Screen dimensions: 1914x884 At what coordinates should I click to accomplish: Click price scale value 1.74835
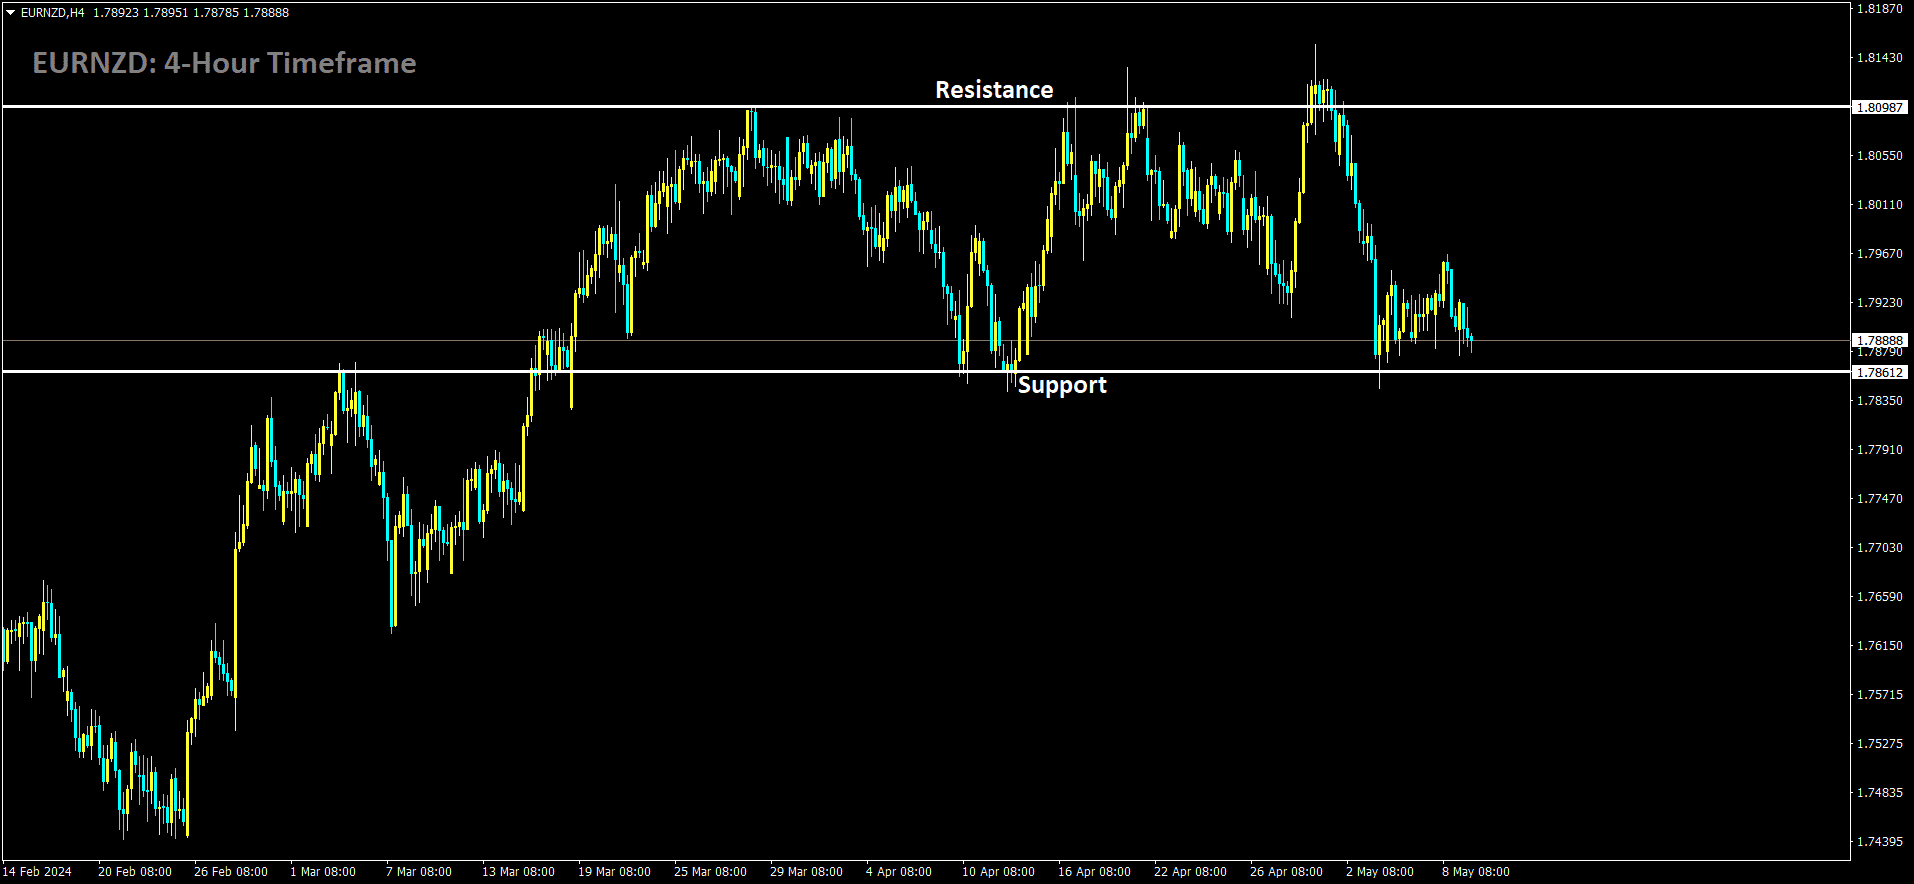click(1880, 792)
